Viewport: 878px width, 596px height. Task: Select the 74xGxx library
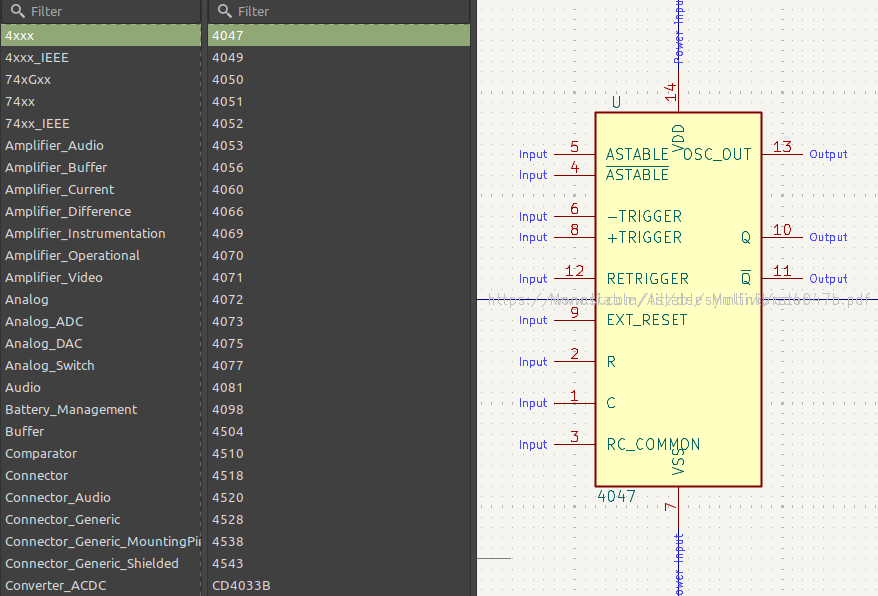pyautogui.click(x=28, y=79)
